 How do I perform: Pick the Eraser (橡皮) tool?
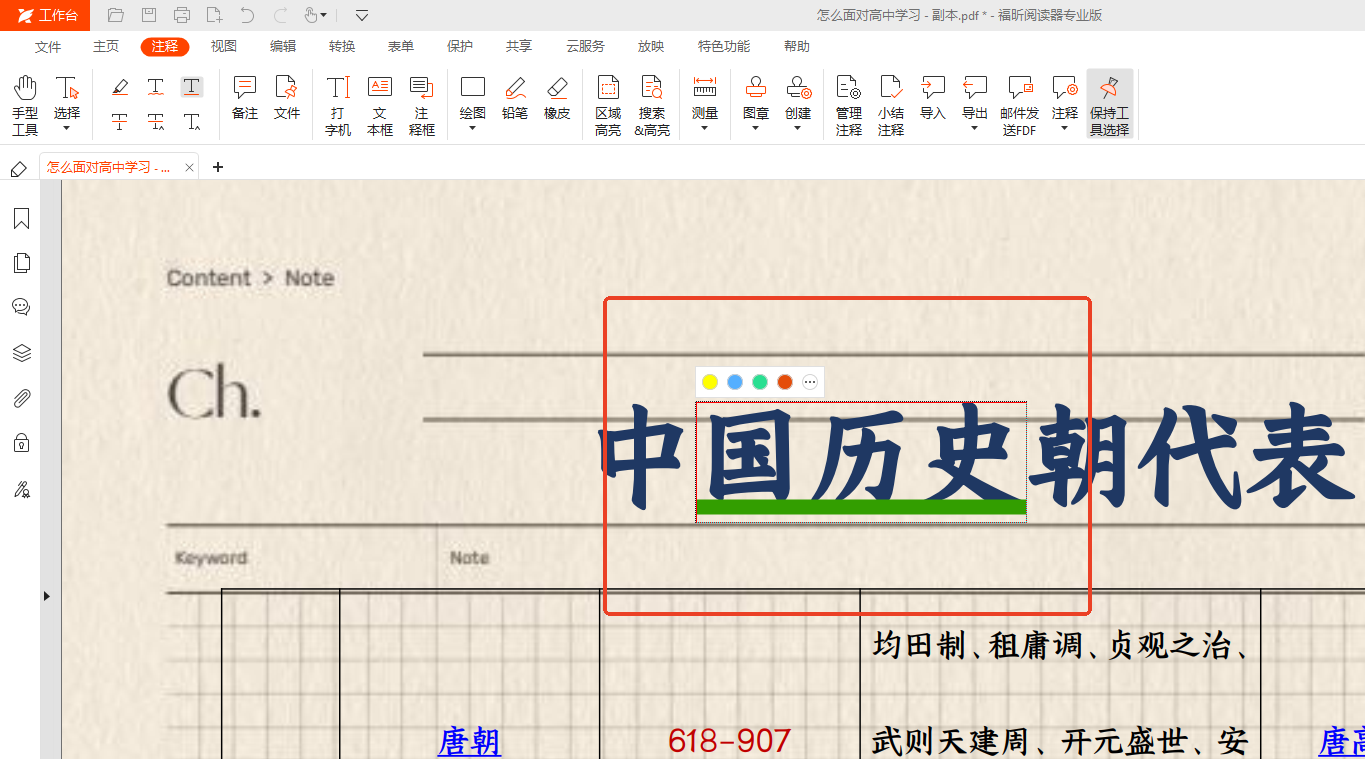point(557,98)
